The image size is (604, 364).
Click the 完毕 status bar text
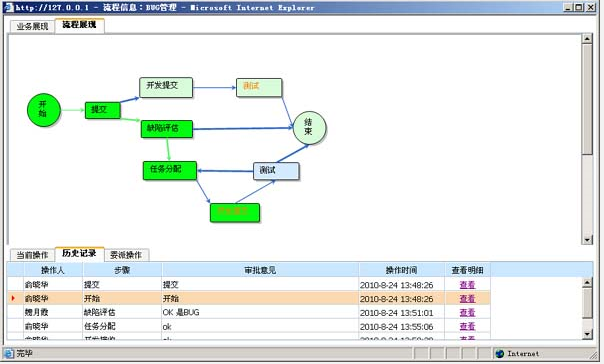tap(24, 353)
